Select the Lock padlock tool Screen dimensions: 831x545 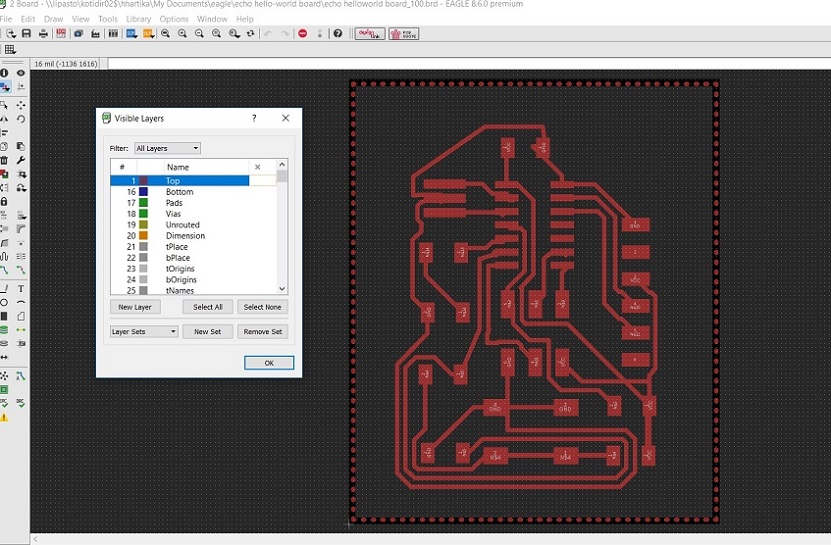click(x=4, y=201)
